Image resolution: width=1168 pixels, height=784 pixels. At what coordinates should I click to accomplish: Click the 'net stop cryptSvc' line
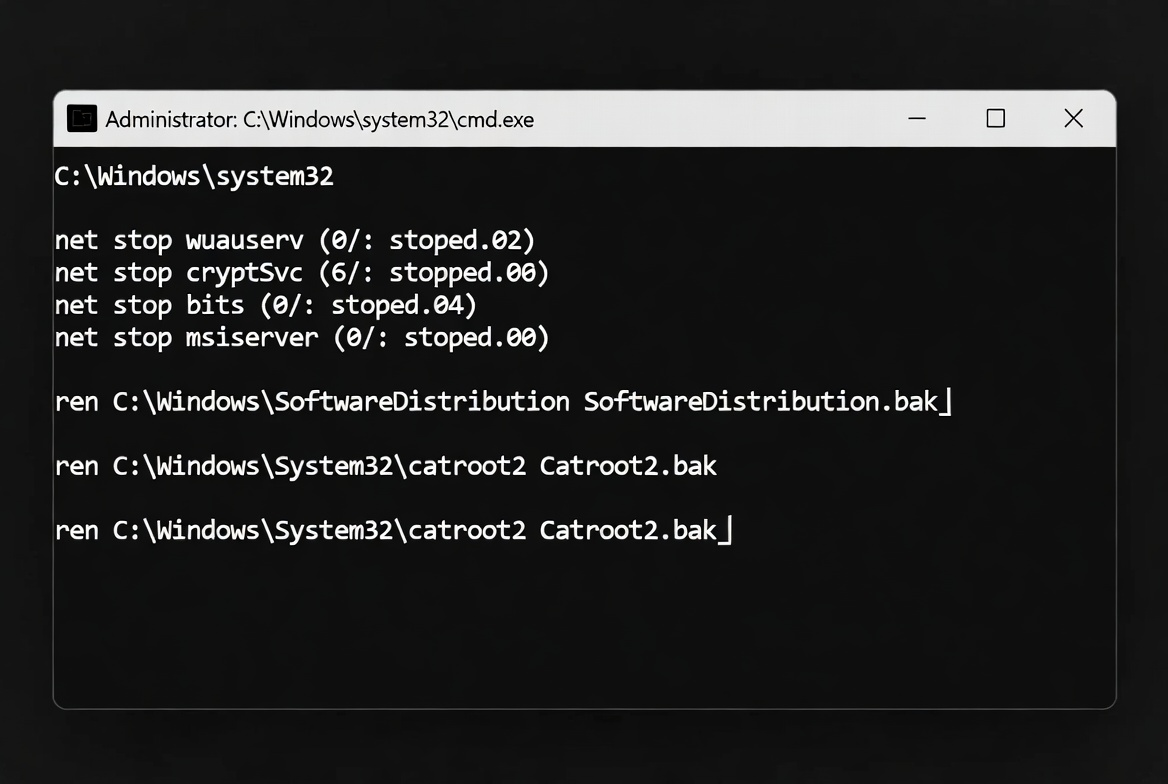pos(300,272)
